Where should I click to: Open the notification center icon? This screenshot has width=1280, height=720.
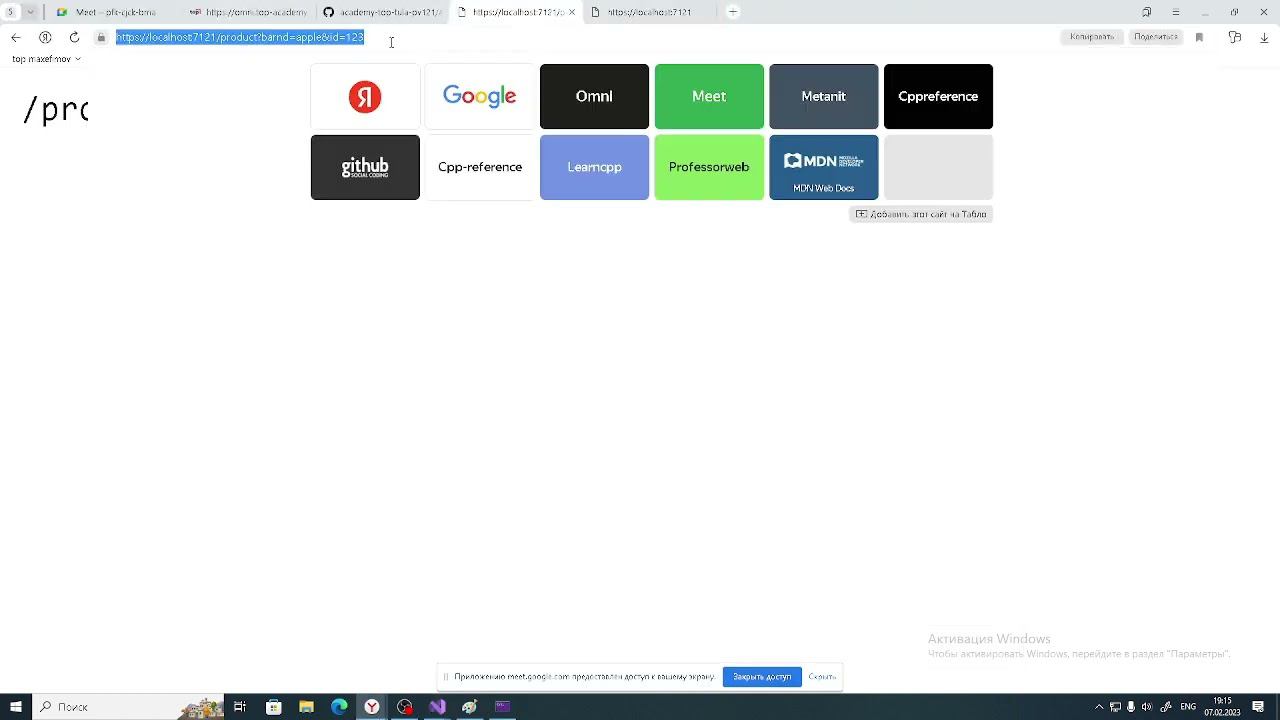click(1259, 707)
